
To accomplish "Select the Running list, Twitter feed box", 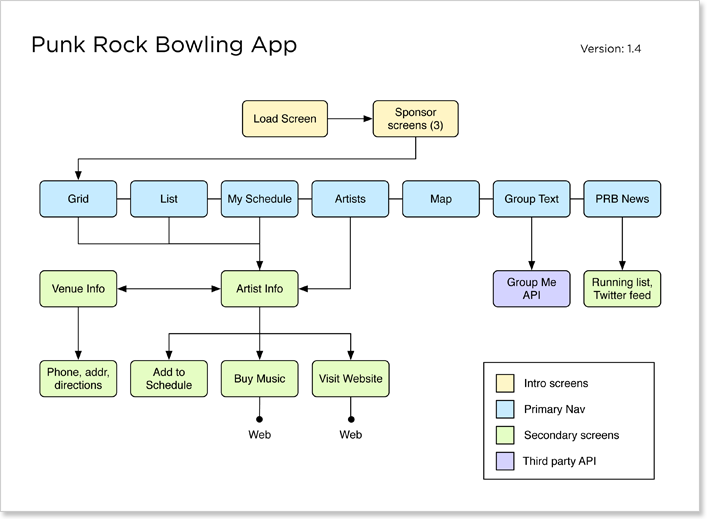I will tap(622, 289).
